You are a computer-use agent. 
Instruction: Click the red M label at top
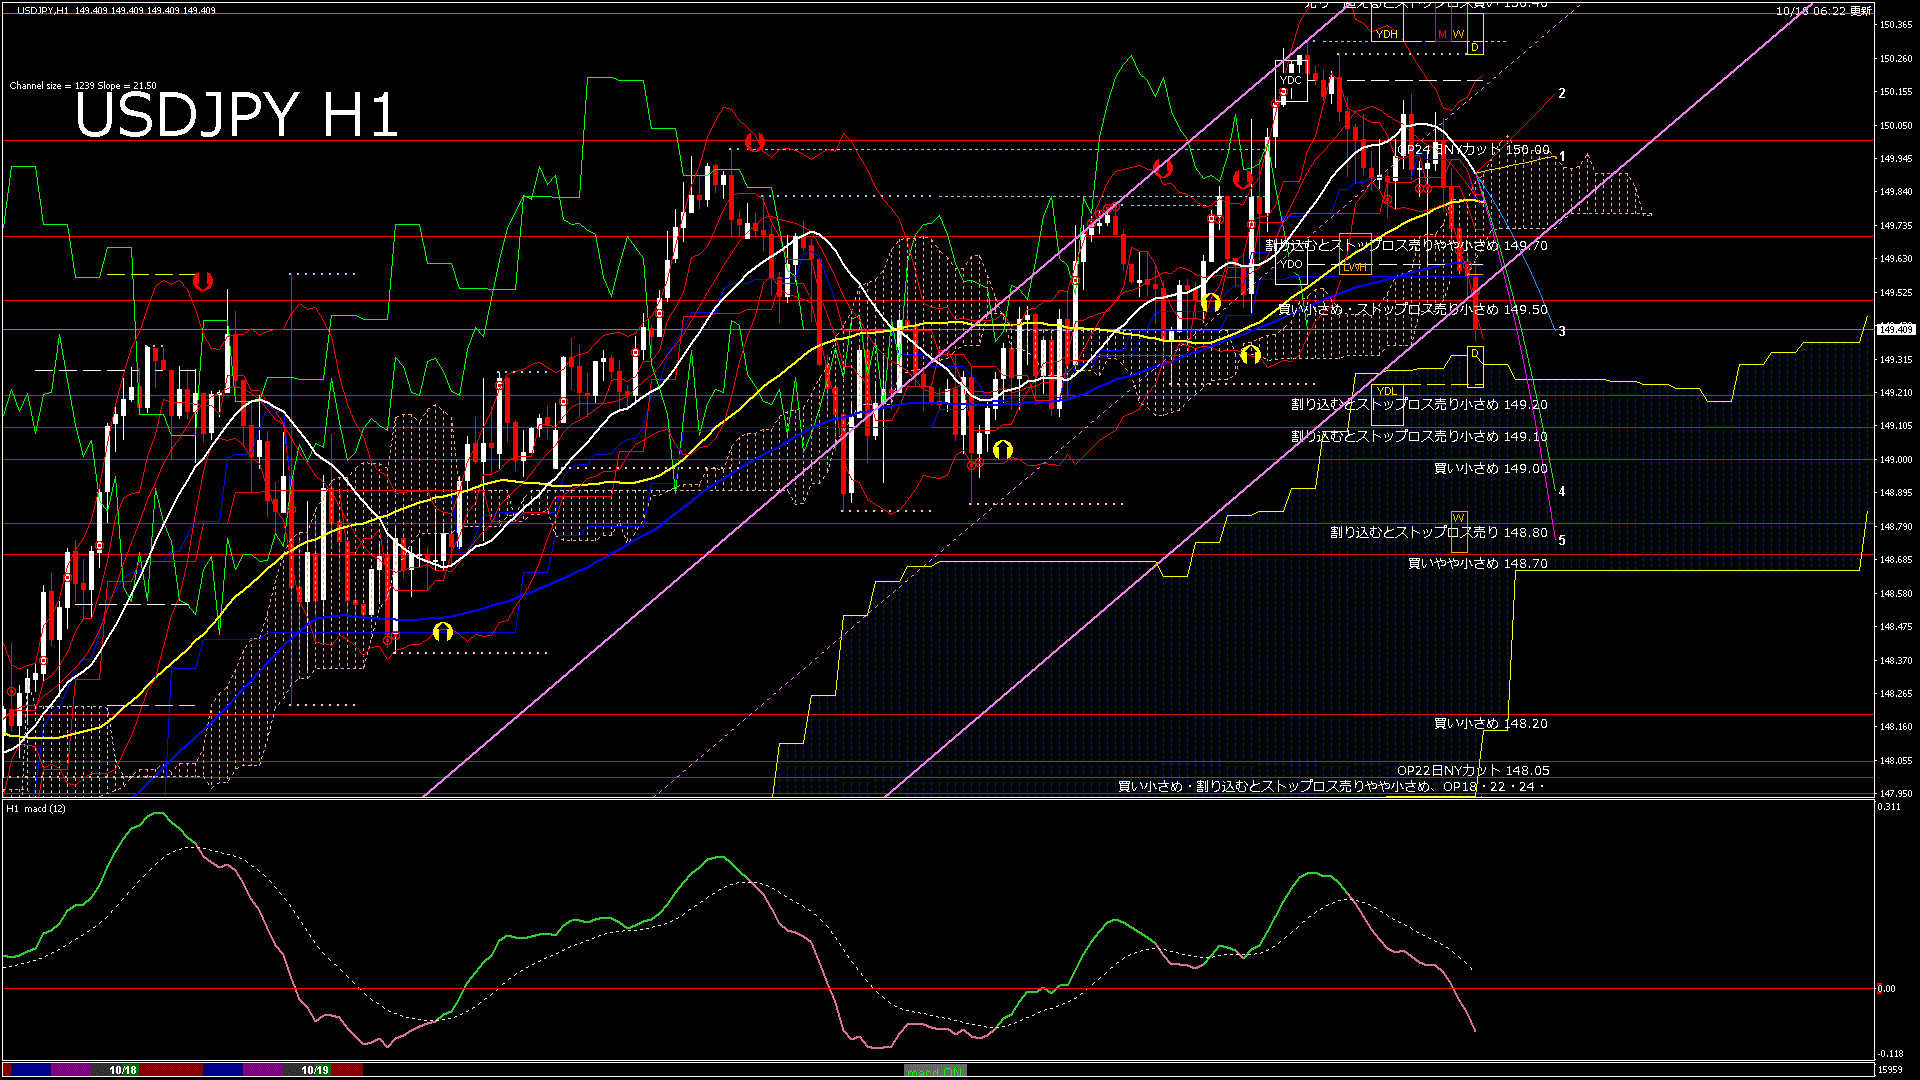1442,34
